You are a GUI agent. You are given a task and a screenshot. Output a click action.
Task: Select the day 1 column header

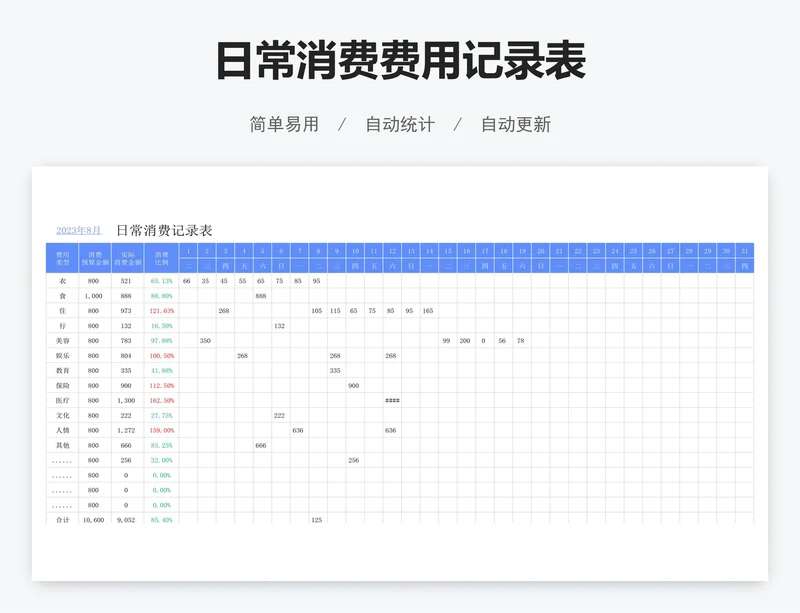coord(188,251)
